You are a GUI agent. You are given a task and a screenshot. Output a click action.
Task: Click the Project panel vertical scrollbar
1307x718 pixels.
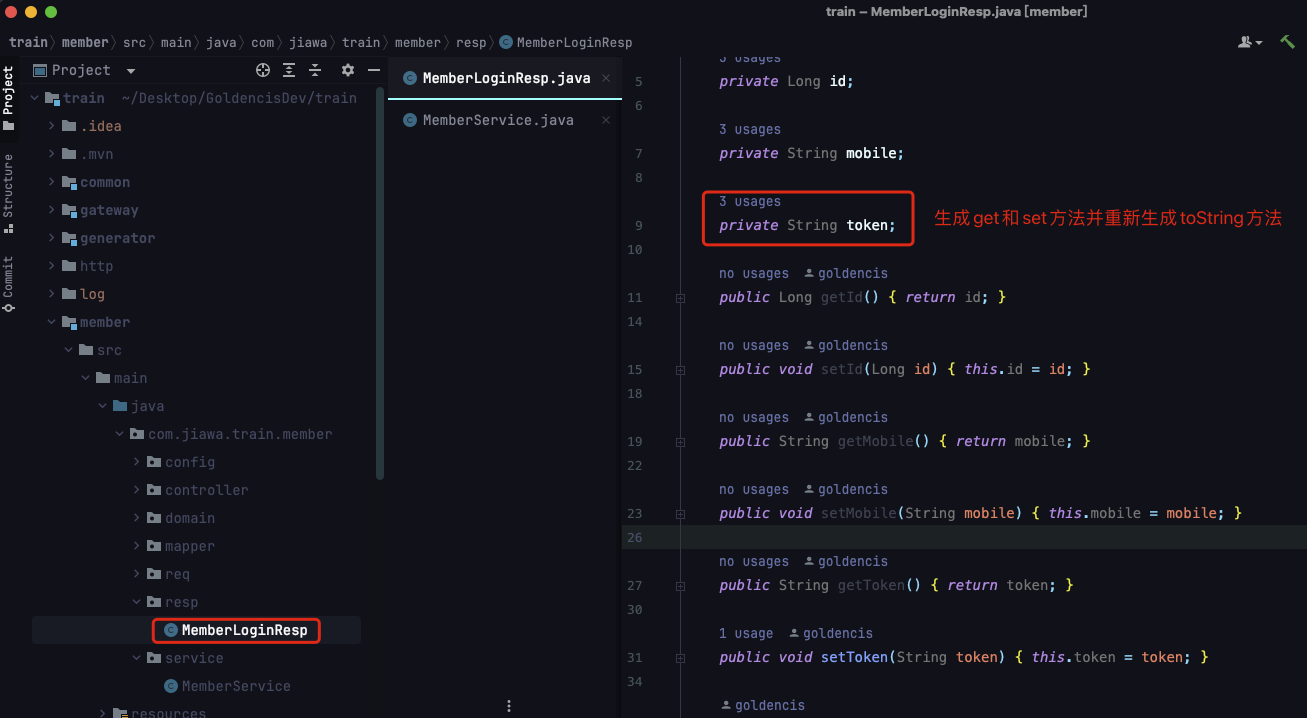pos(380,282)
